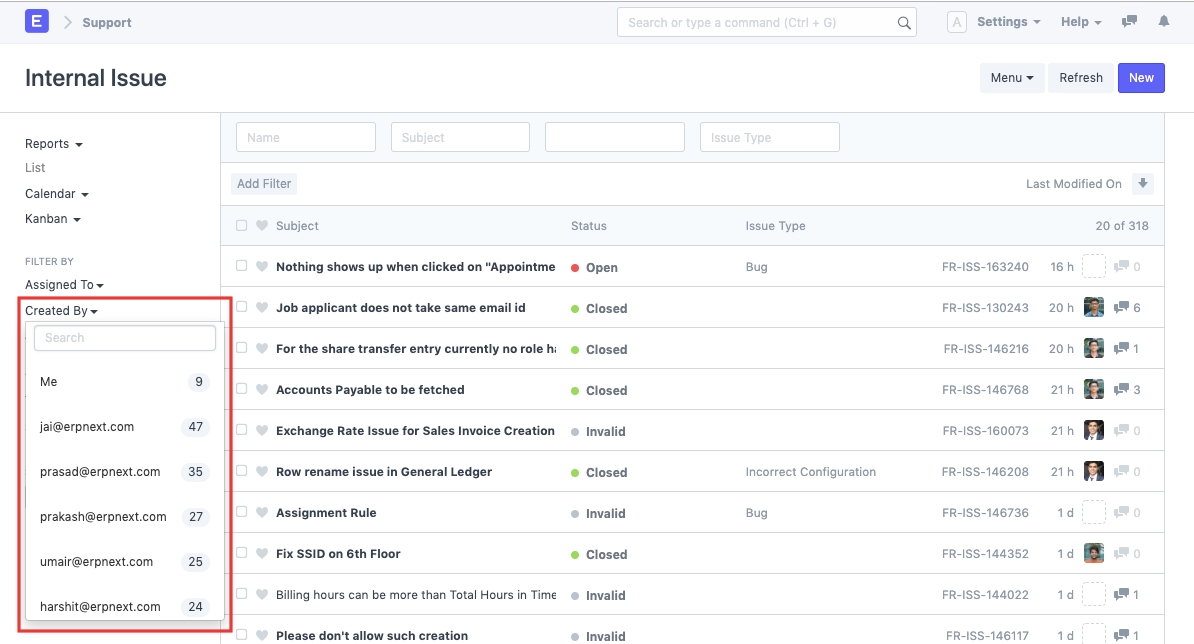Open the Support breadcrumb link
Screen dimensions: 1194x644
tap(107, 22)
